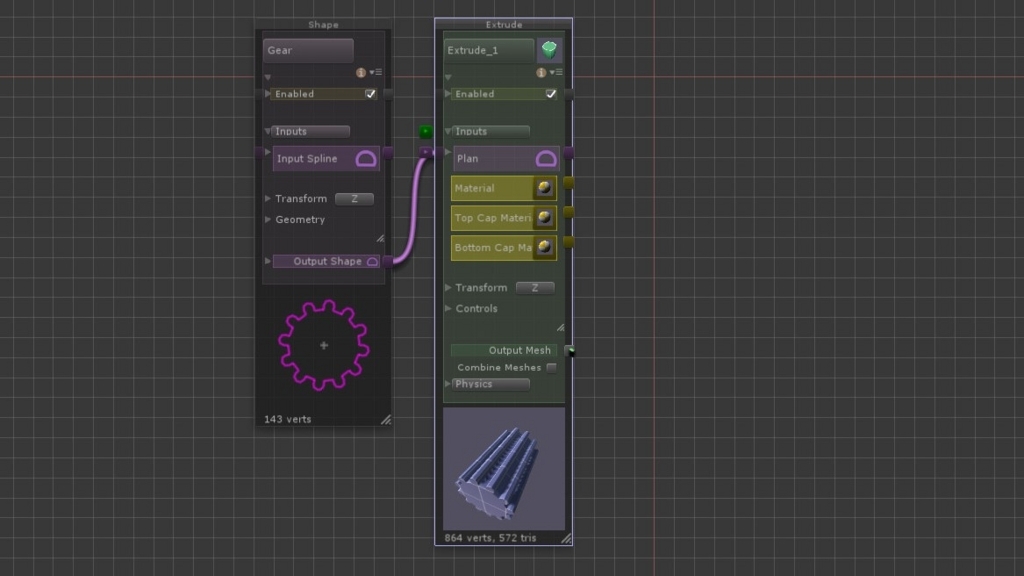1024x576 pixels.
Task: Click the grey socket right of Extrude Enabled
Action: (569, 94)
